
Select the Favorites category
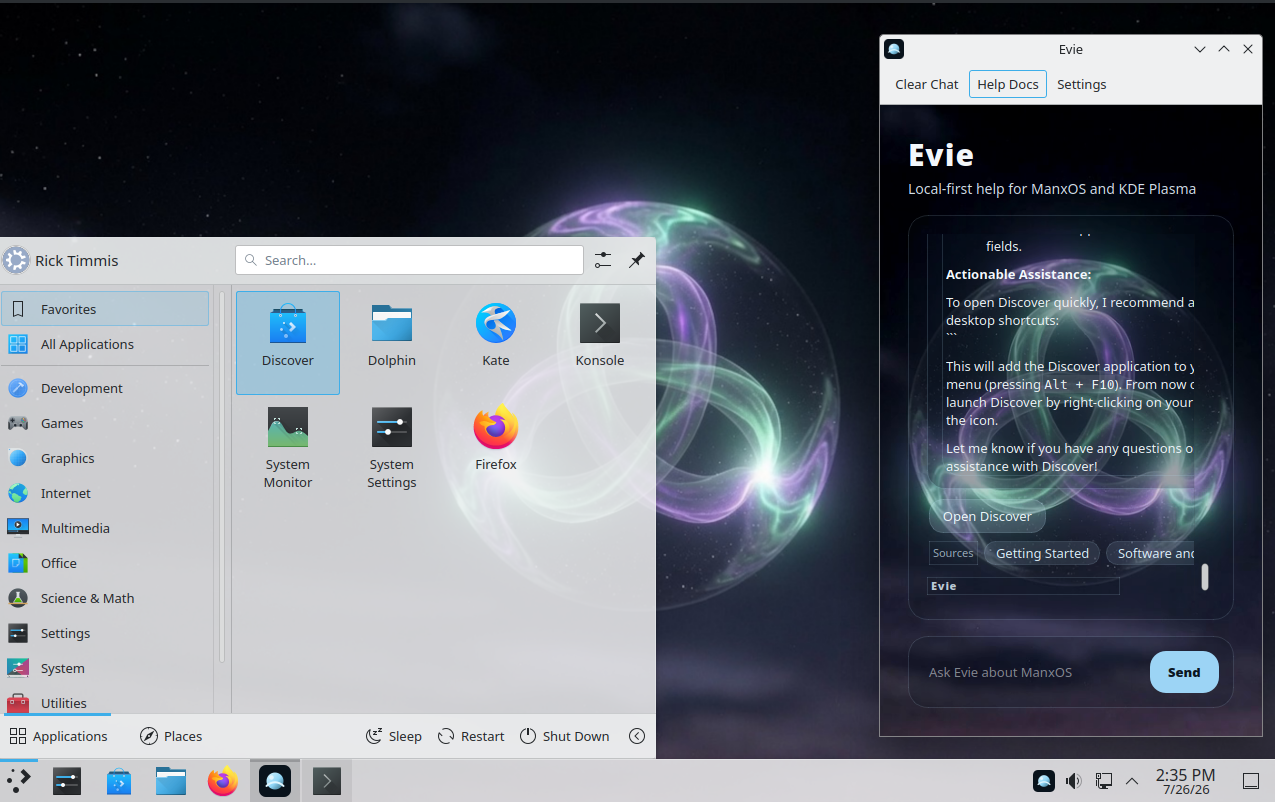point(105,309)
